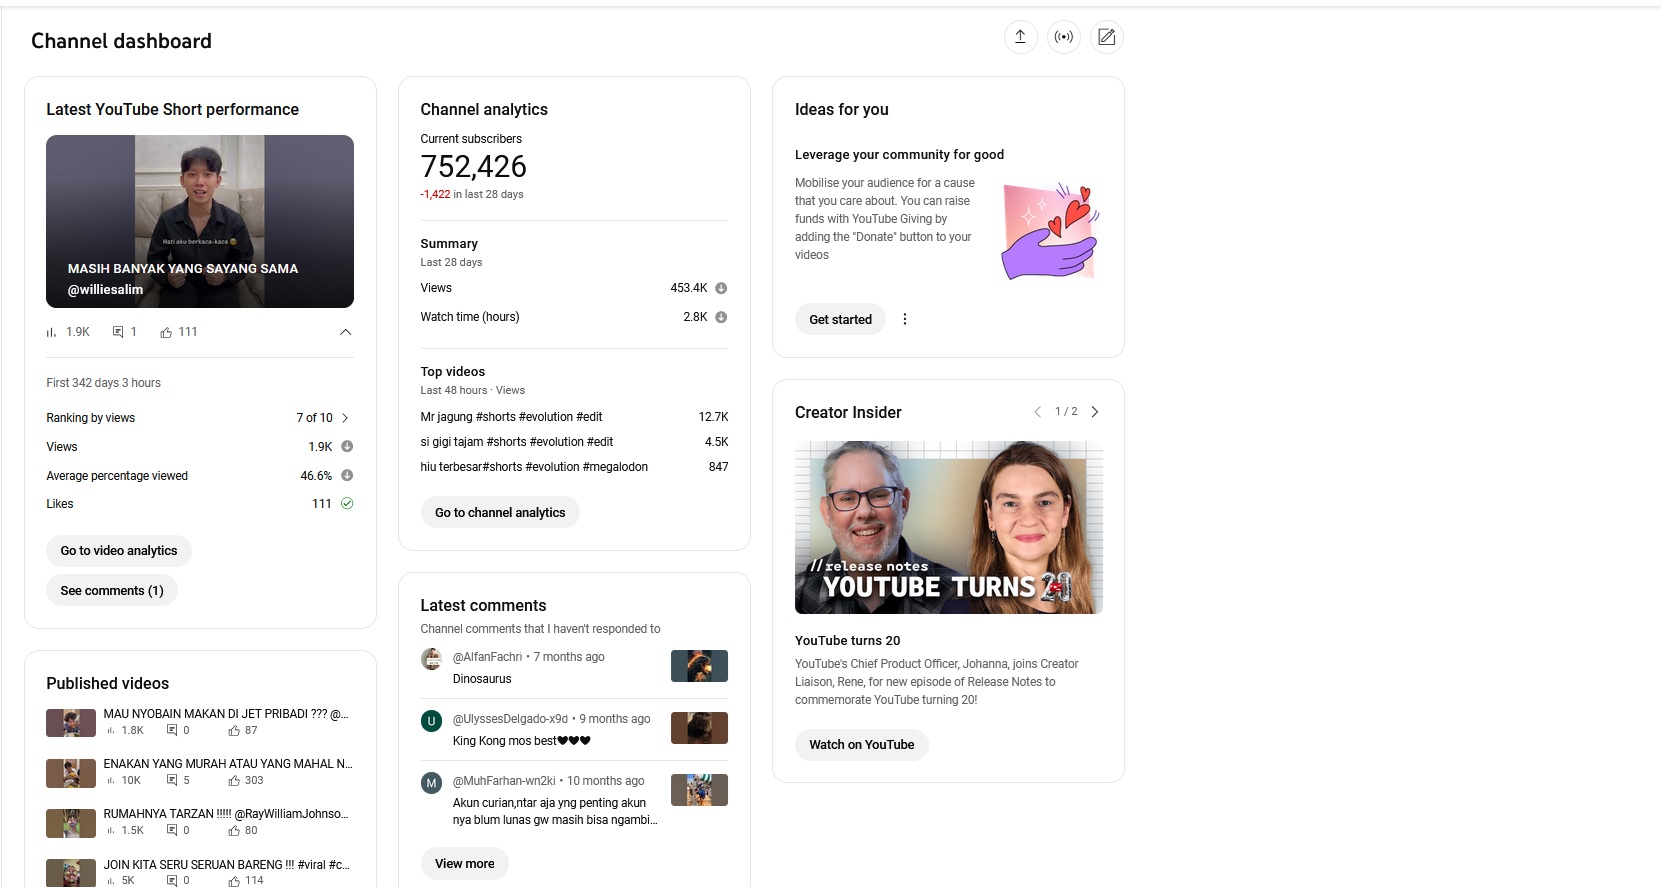The height and width of the screenshot is (887, 1661).
Task: Click the upload videos icon
Action: (x=1020, y=37)
